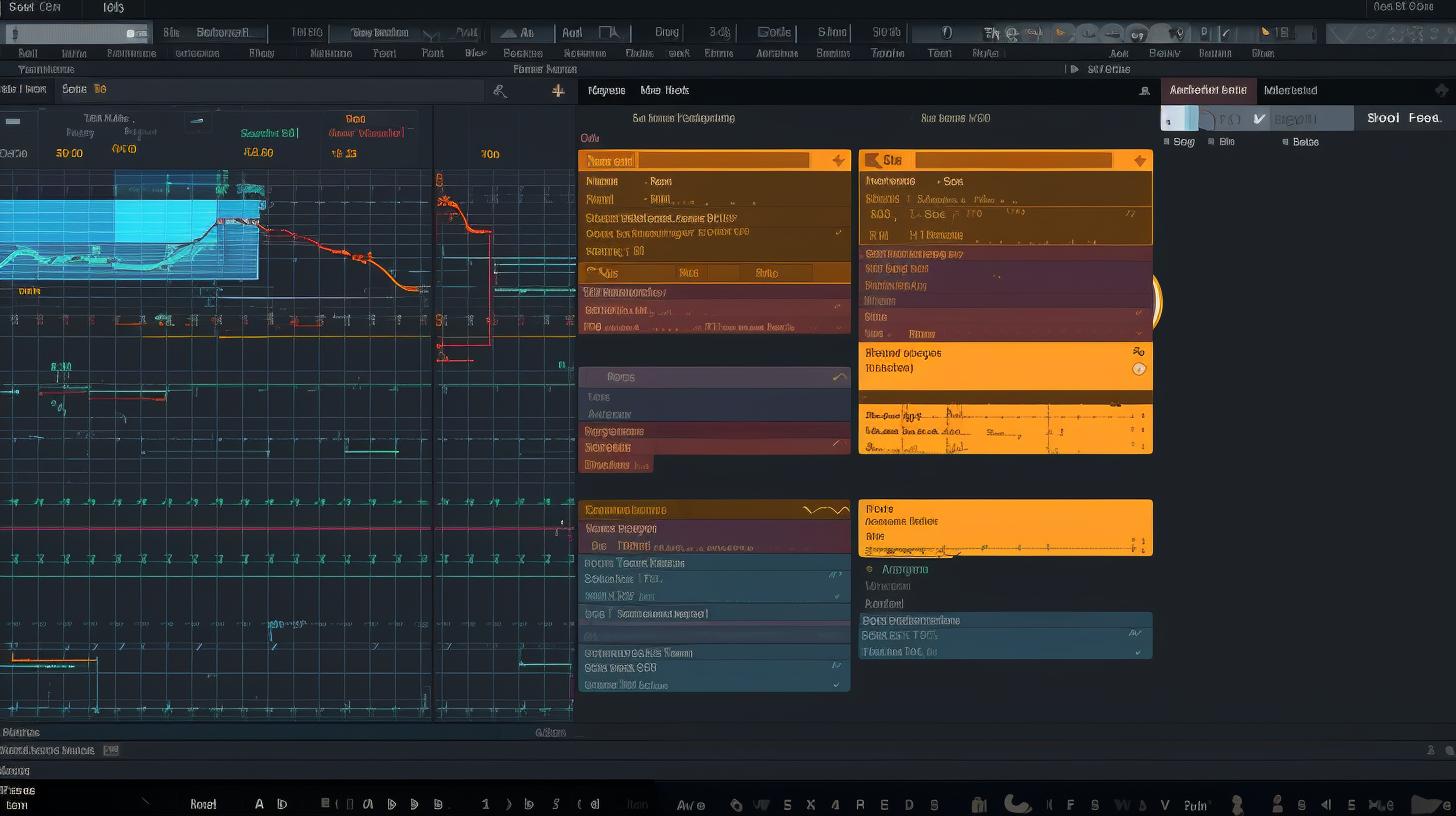1456x816 pixels.
Task: Switch to the Kayens tab
Action: coord(607,91)
